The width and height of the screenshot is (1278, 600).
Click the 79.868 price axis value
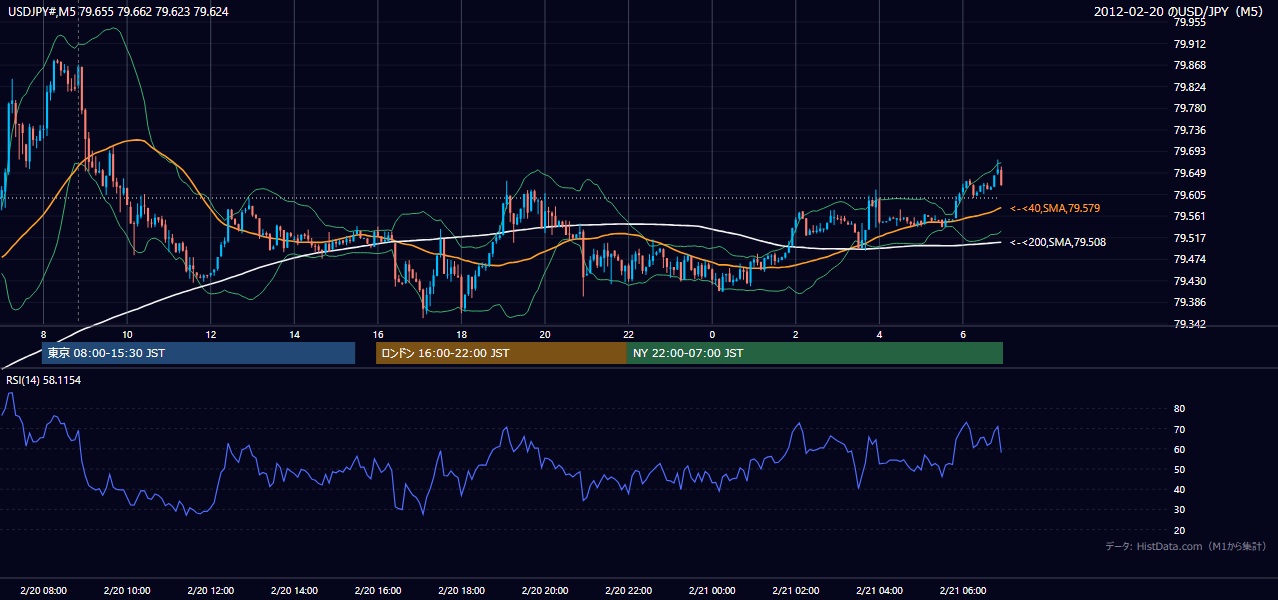[1190, 66]
